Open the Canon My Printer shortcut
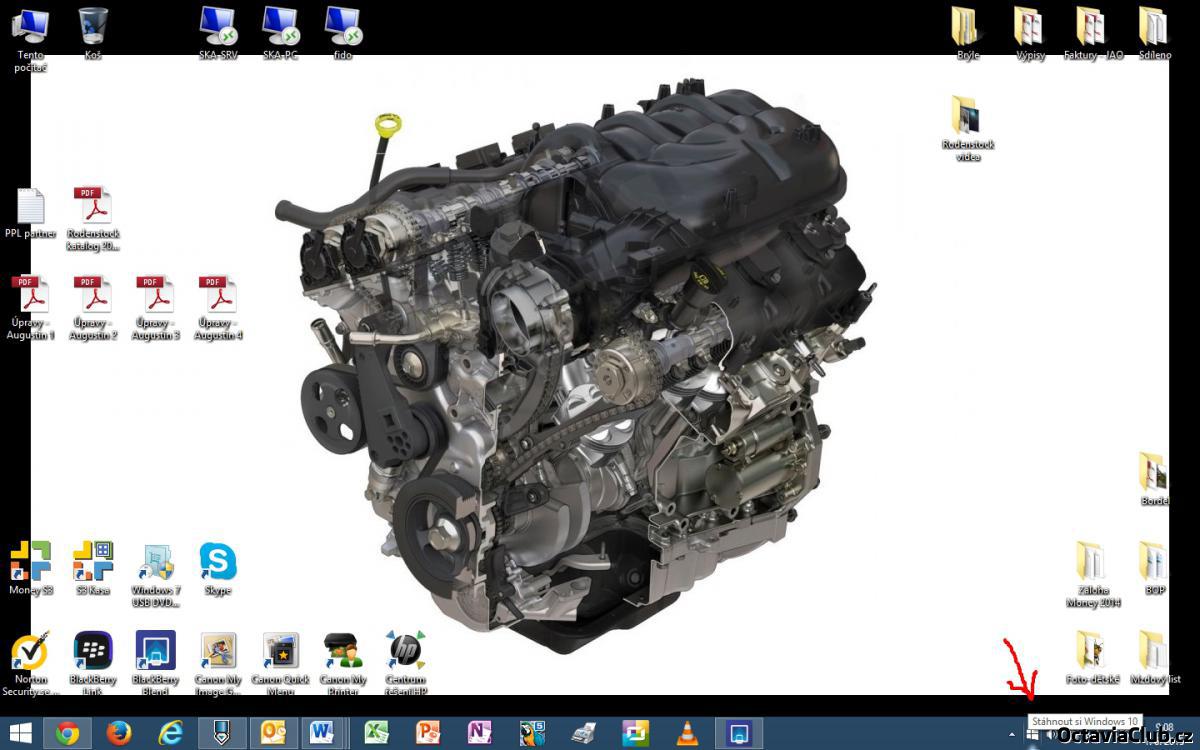This screenshot has width=1200, height=750. pyautogui.click(x=343, y=652)
